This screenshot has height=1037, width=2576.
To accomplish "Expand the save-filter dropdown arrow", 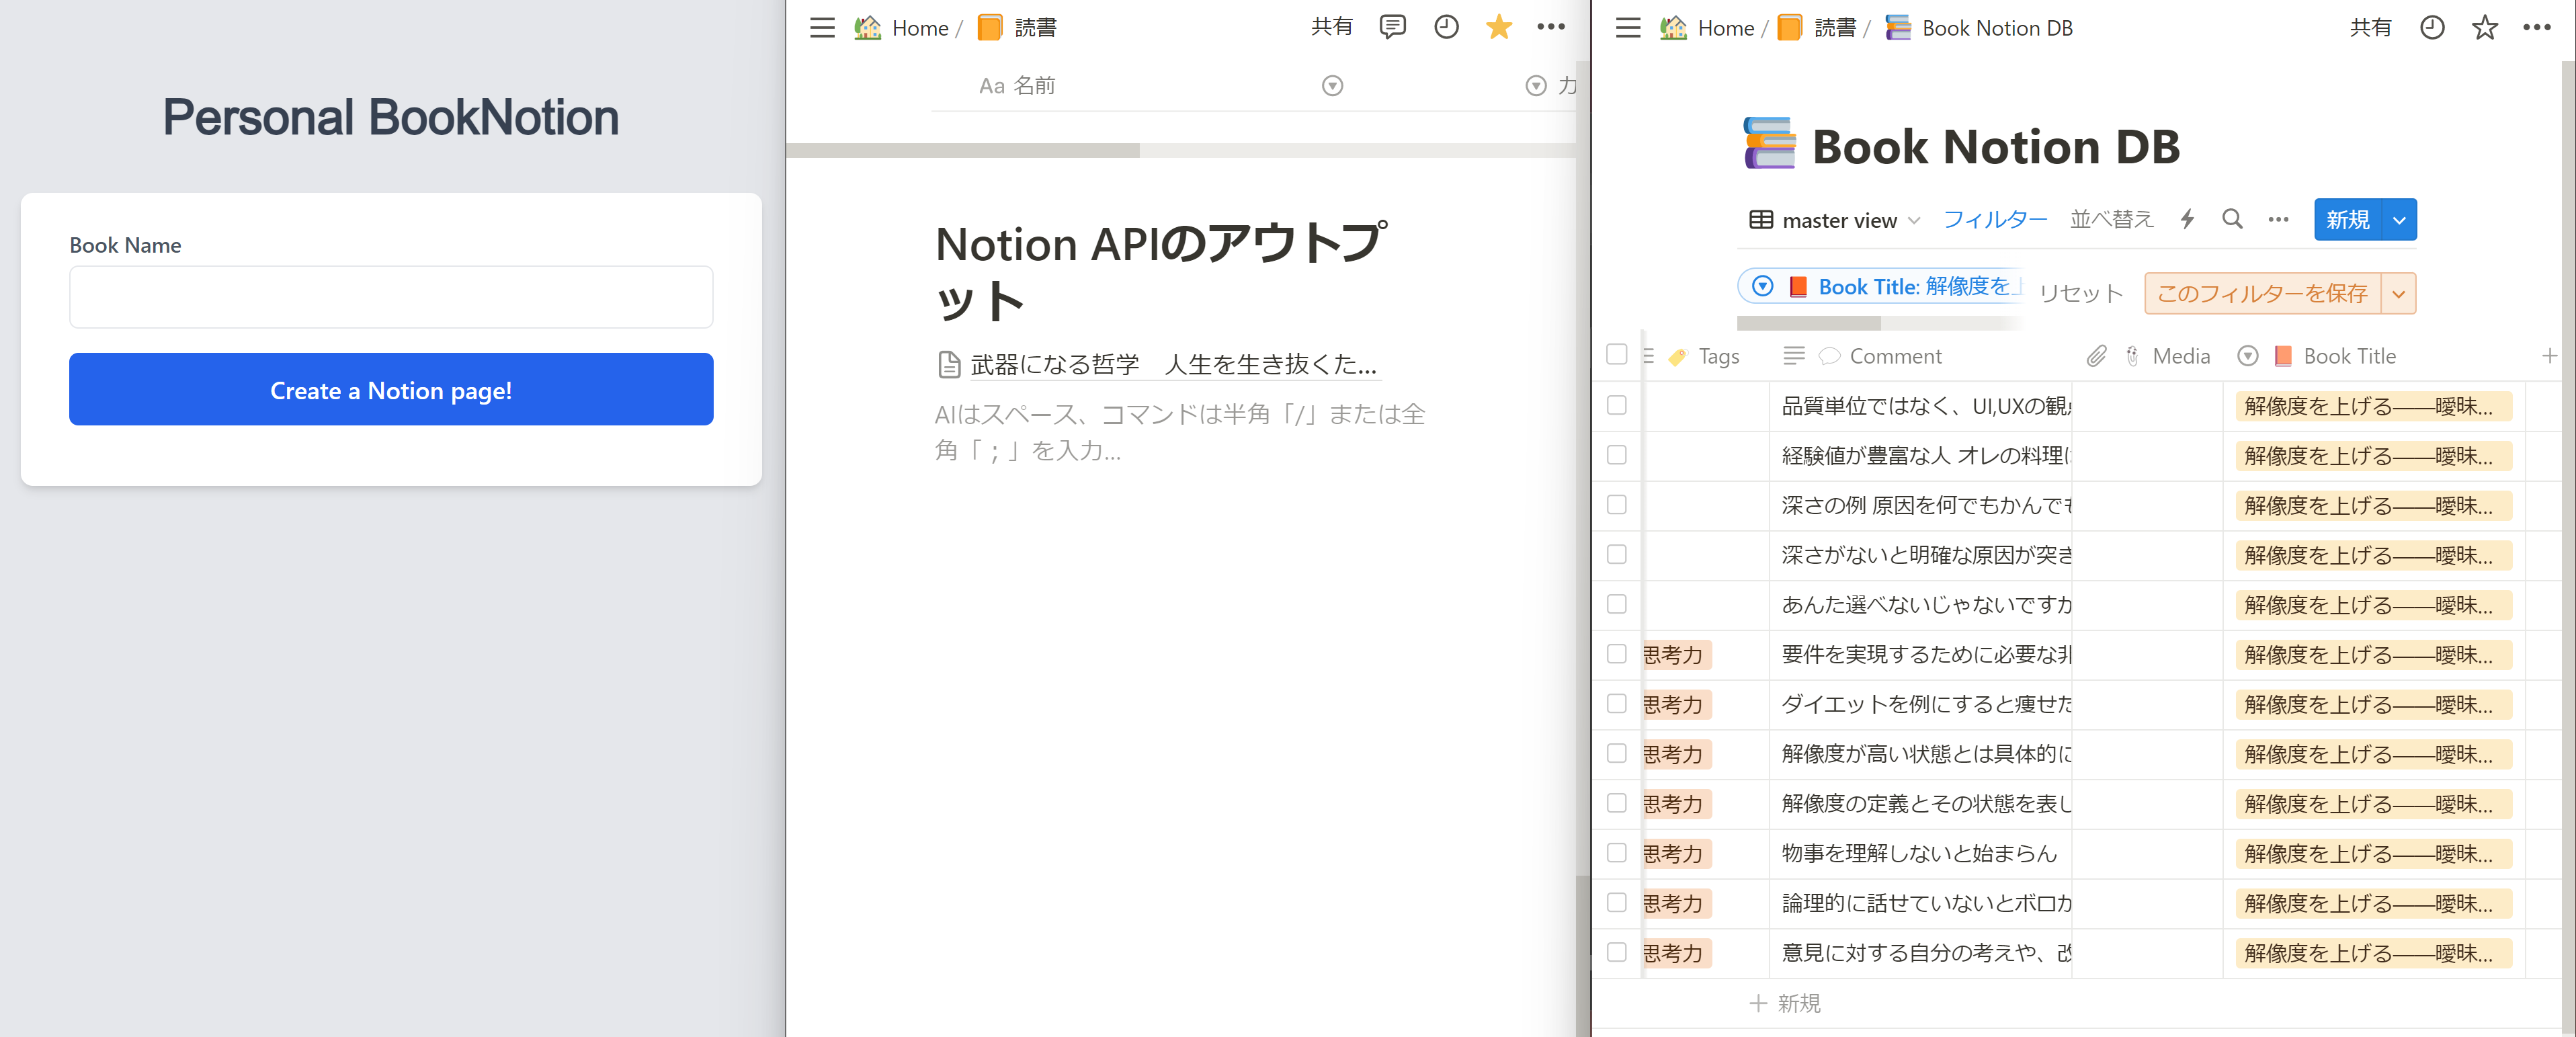I will pyautogui.click(x=2398, y=294).
